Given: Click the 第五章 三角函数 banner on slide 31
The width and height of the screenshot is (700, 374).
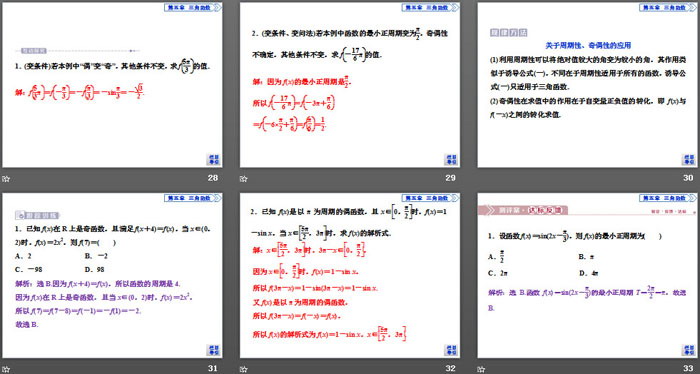Looking at the screenshot, I should [x=192, y=198].
